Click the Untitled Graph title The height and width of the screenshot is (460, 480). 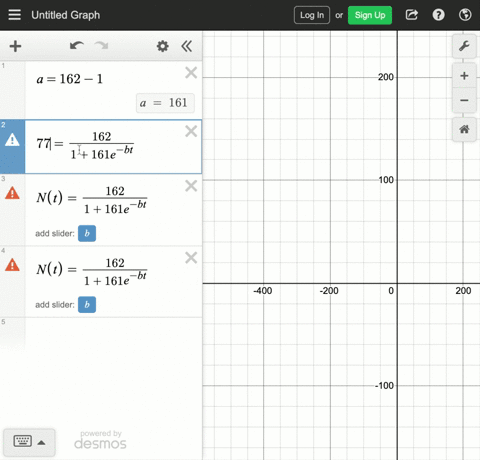point(66,15)
